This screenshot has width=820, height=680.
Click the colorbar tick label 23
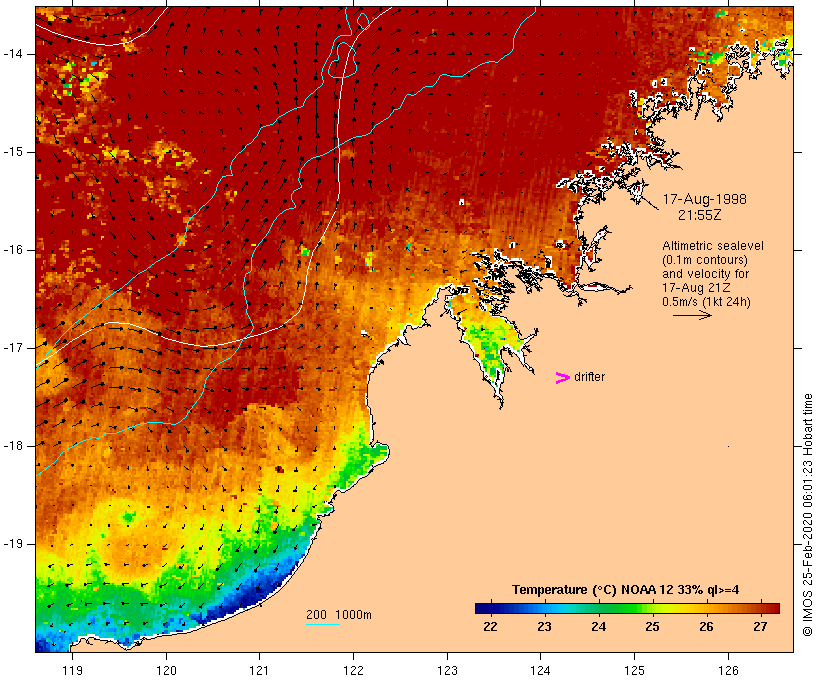(x=544, y=627)
